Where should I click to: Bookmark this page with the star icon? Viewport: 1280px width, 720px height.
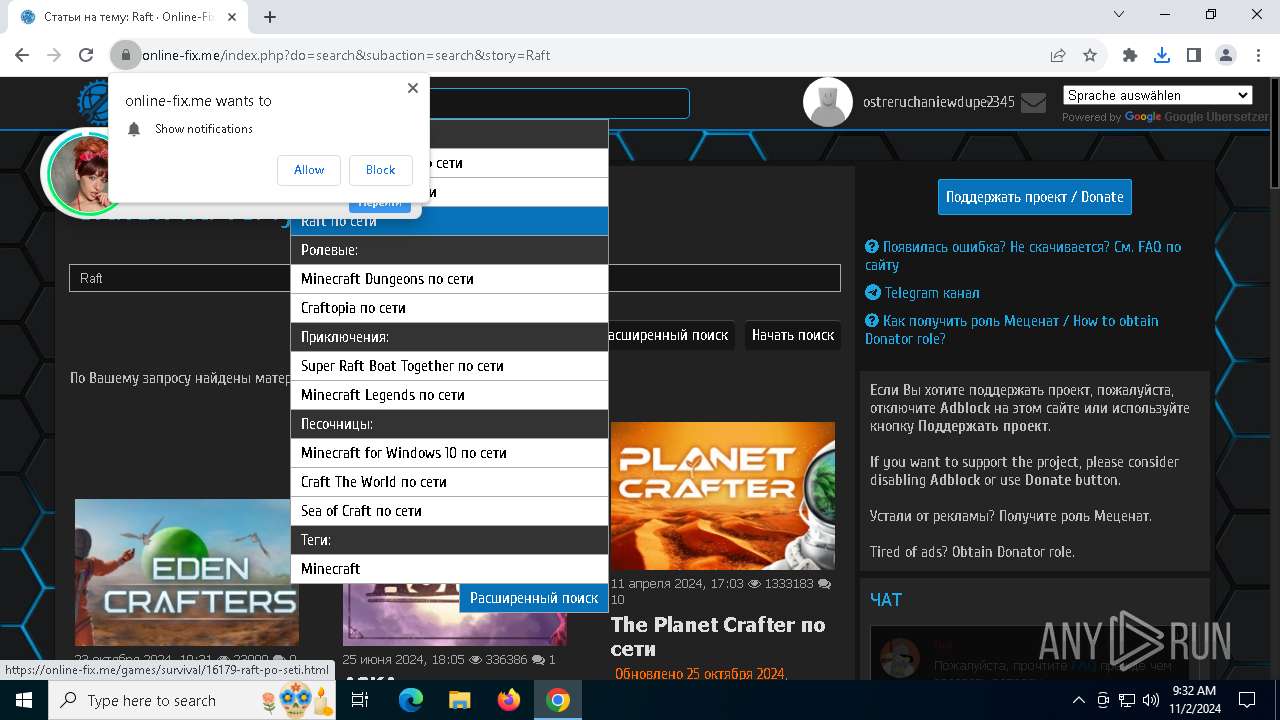tap(1090, 56)
